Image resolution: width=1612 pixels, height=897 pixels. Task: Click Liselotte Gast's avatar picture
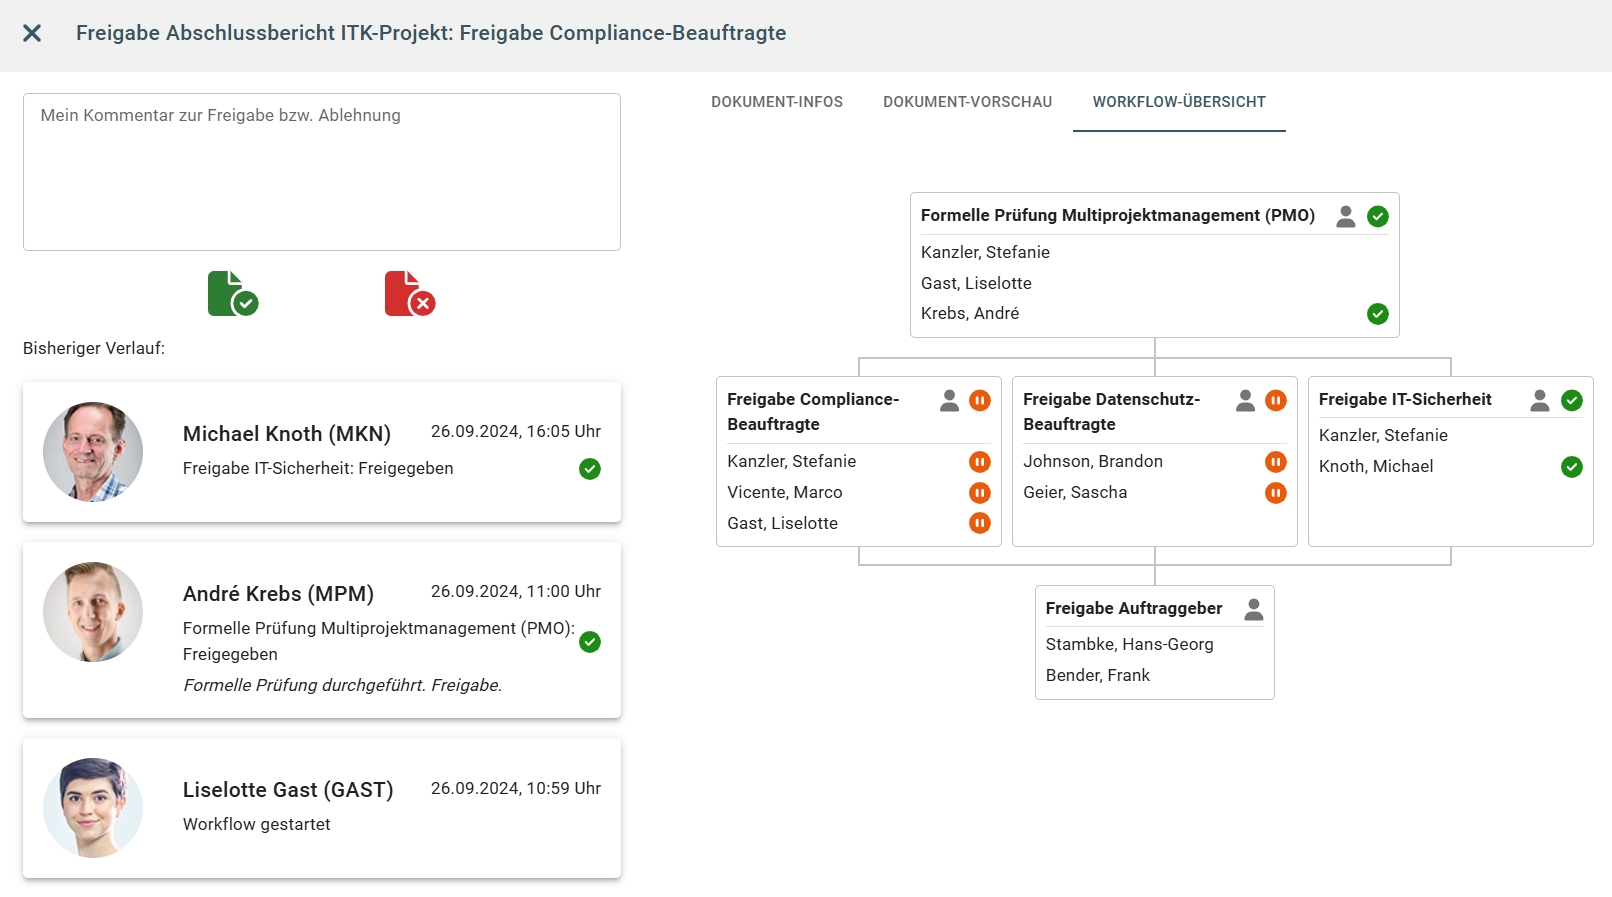click(93, 808)
